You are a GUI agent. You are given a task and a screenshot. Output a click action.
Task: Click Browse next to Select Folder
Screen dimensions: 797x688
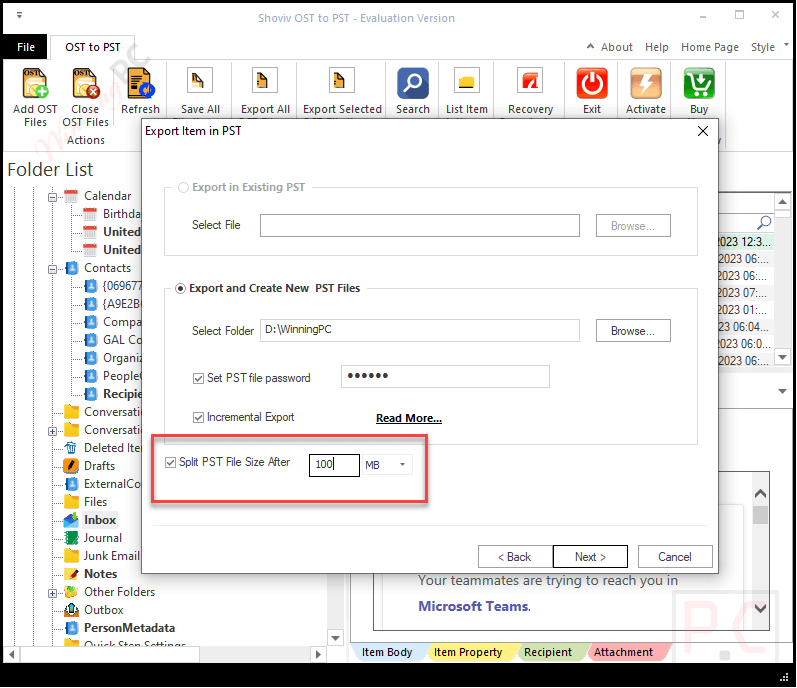point(633,331)
